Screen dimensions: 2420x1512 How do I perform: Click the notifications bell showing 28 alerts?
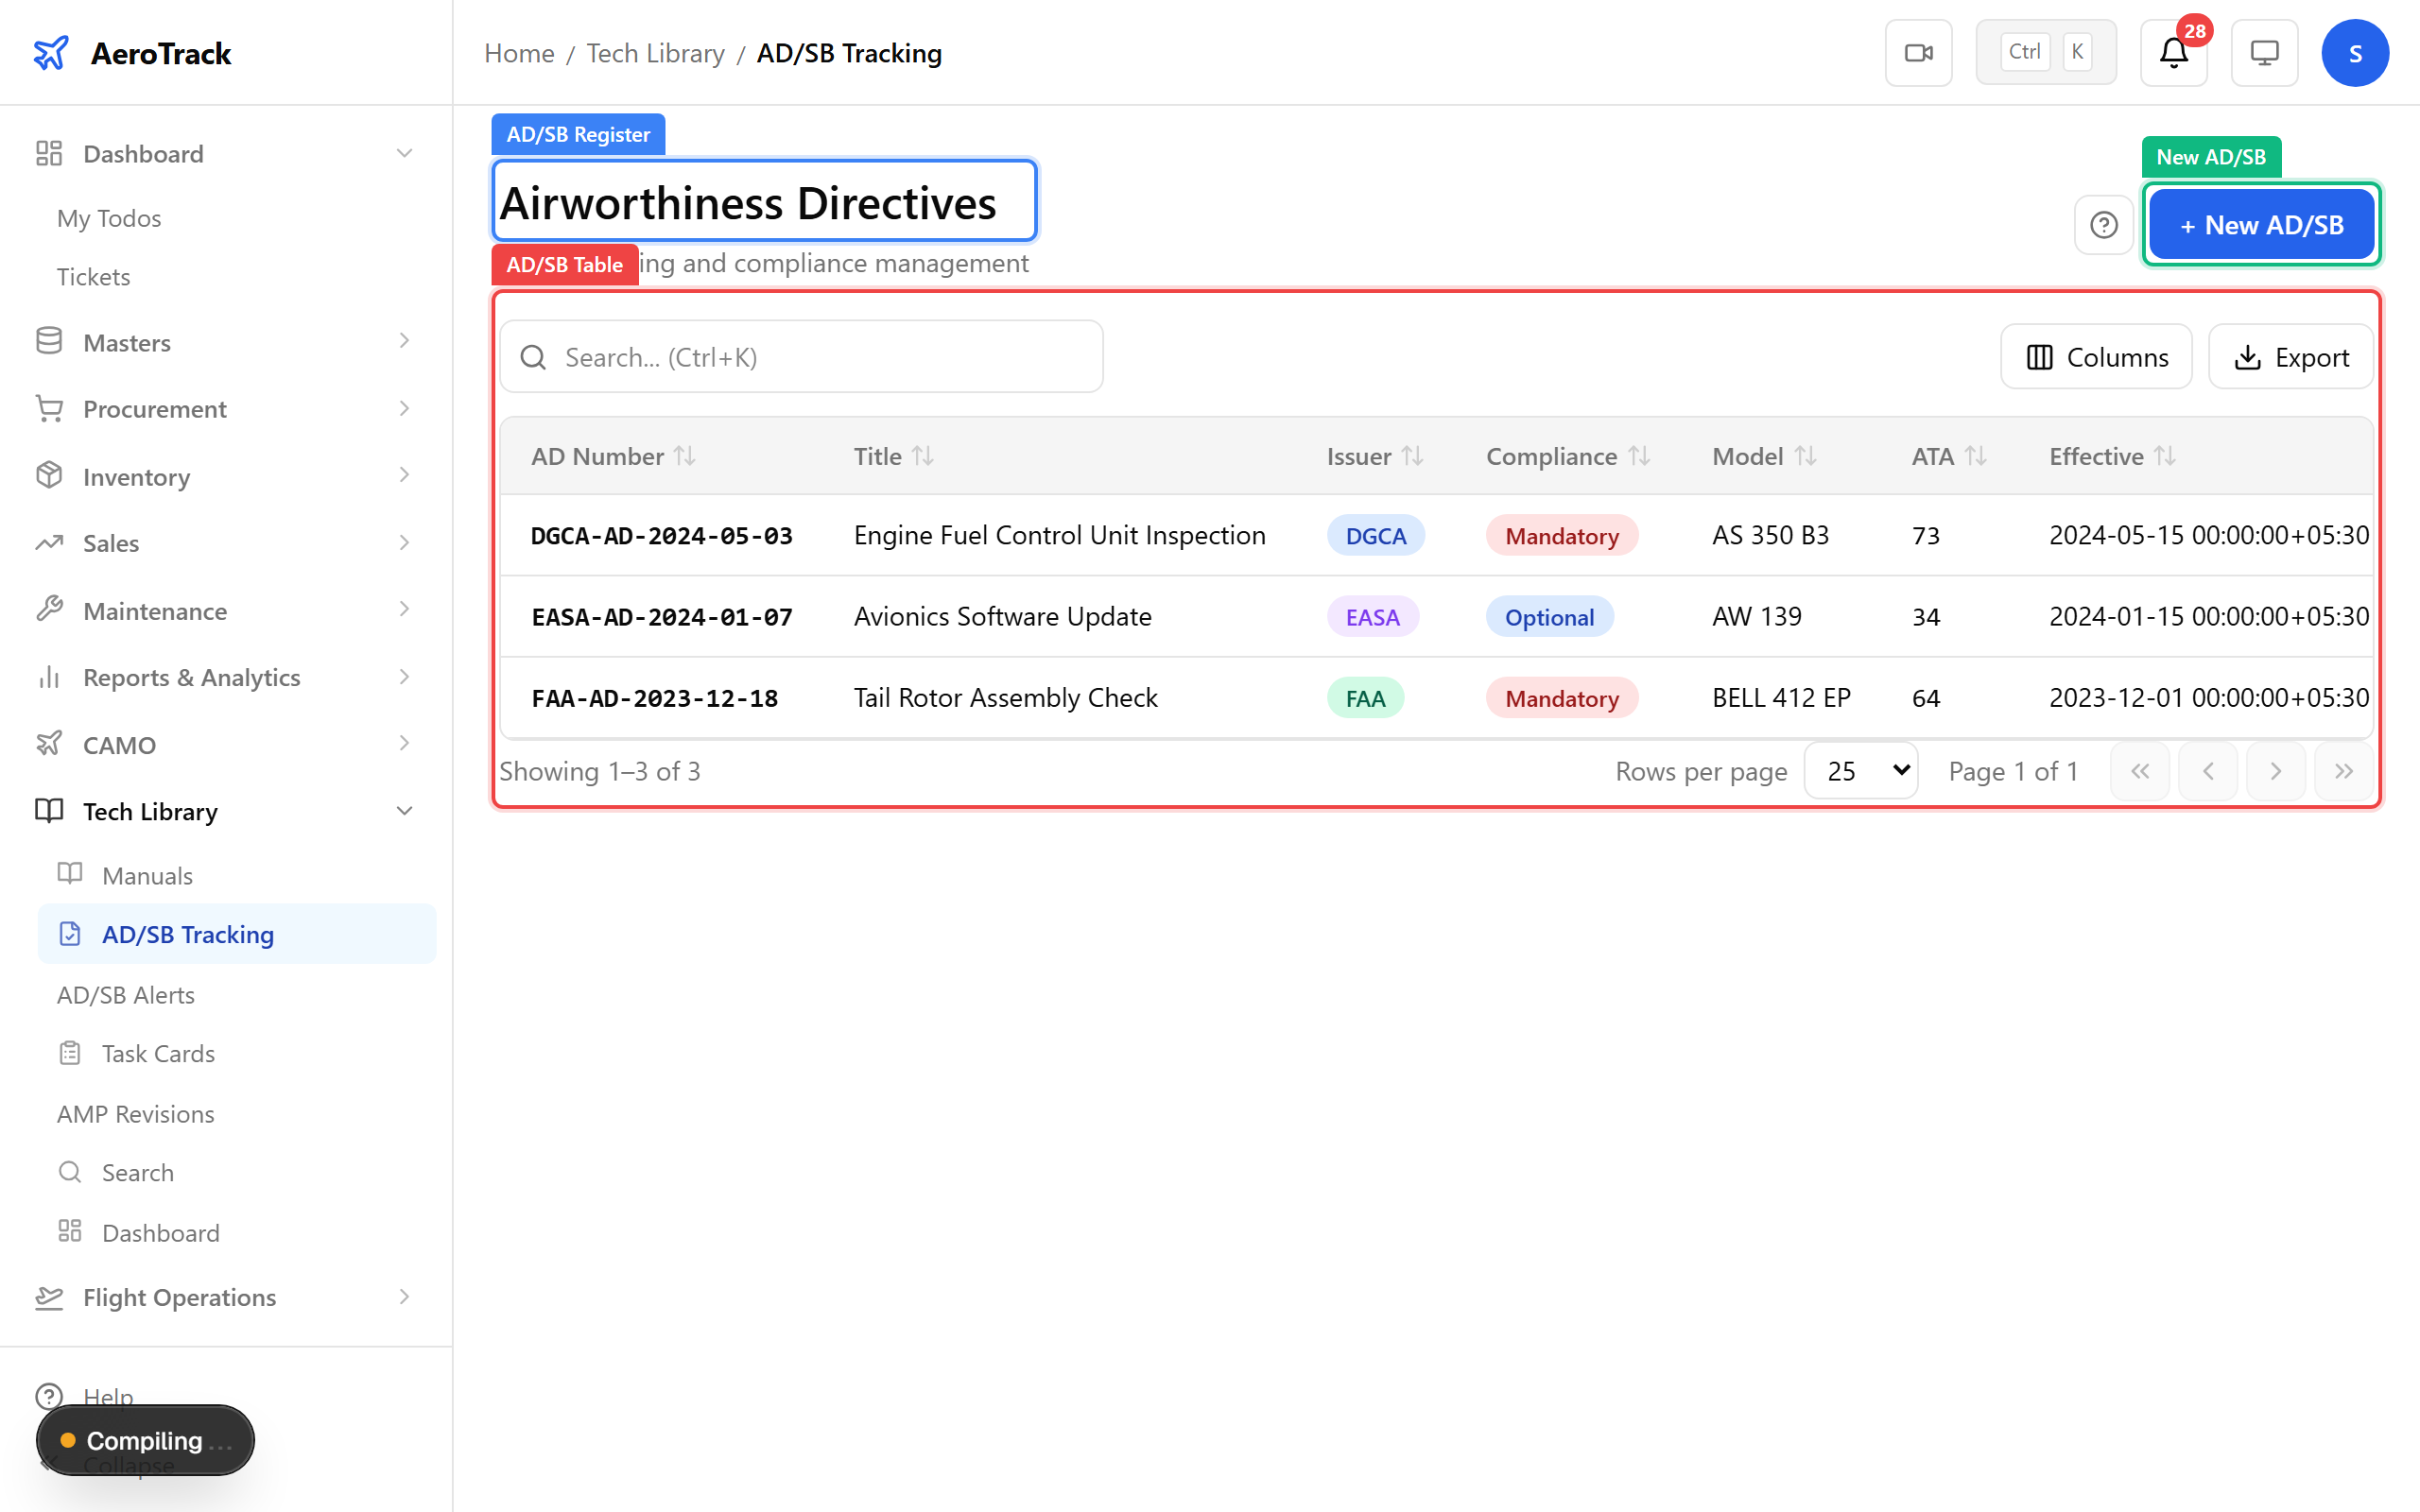[x=2172, y=55]
